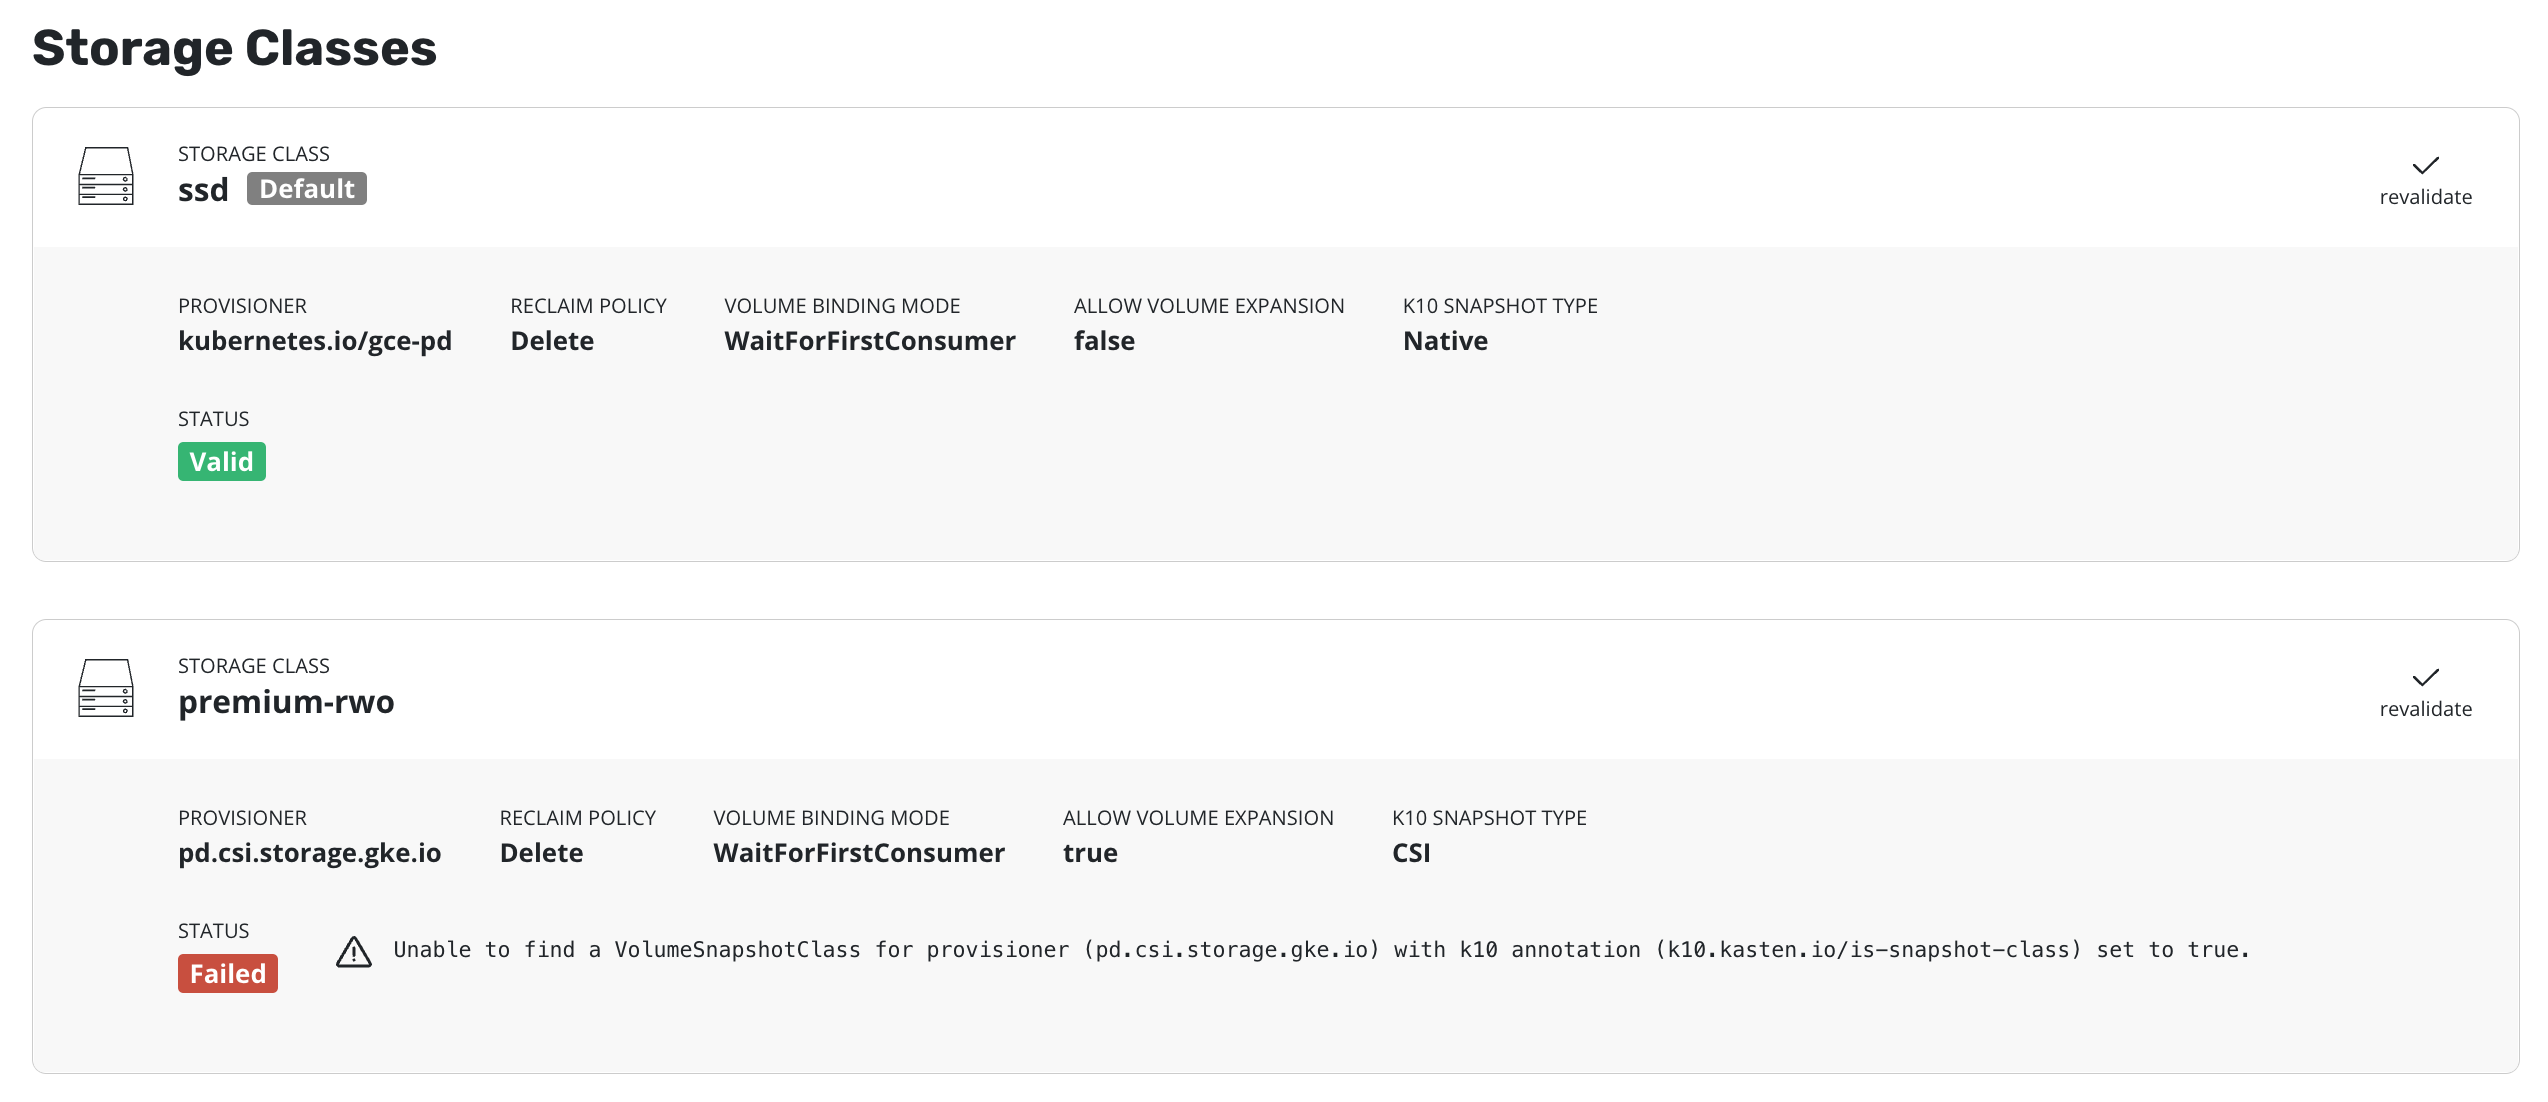The width and height of the screenshot is (2548, 1102).
Task: Click the premium-rwo storage class name
Action: [x=286, y=702]
